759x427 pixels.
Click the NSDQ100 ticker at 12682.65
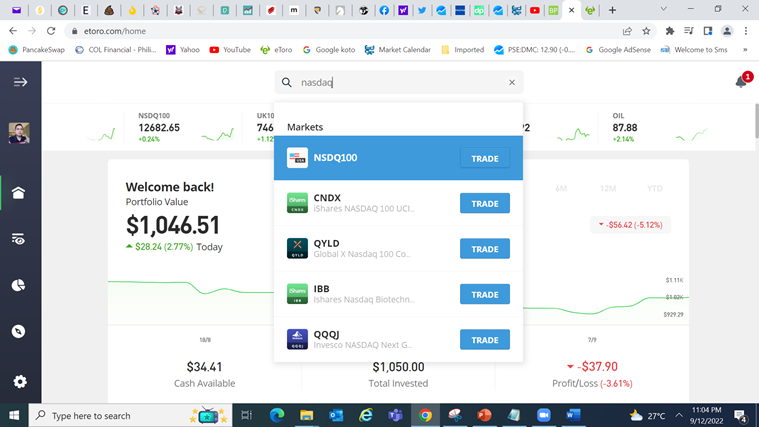(x=159, y=127)
